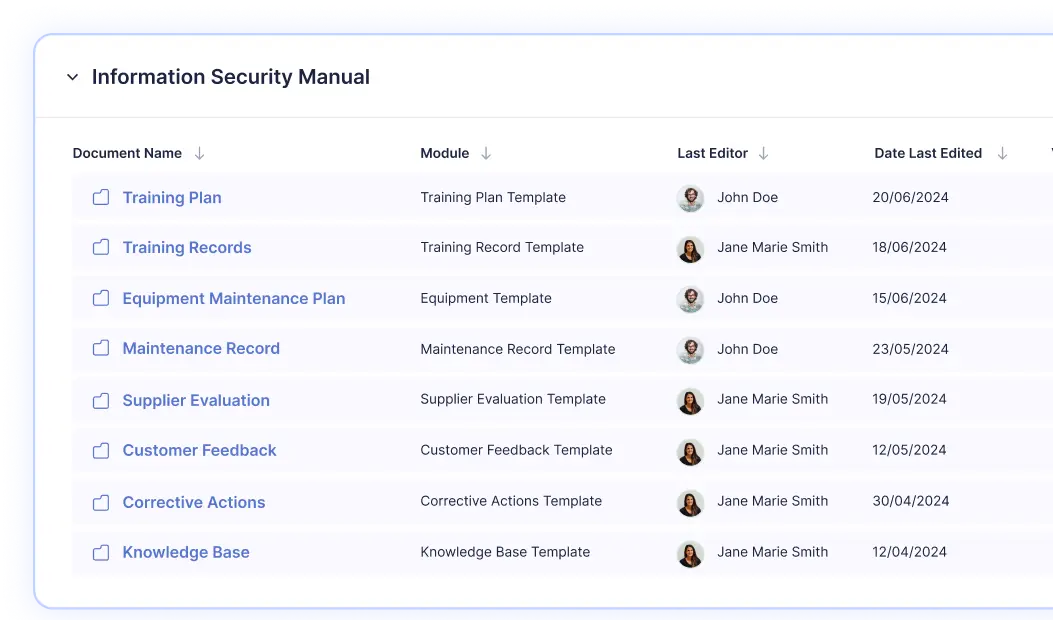Click Jane Marie Smith's avatar in Knowledge Base row
Viewport: 1053px width, 620px height.
pyautogui.click(x=690, y=554)
